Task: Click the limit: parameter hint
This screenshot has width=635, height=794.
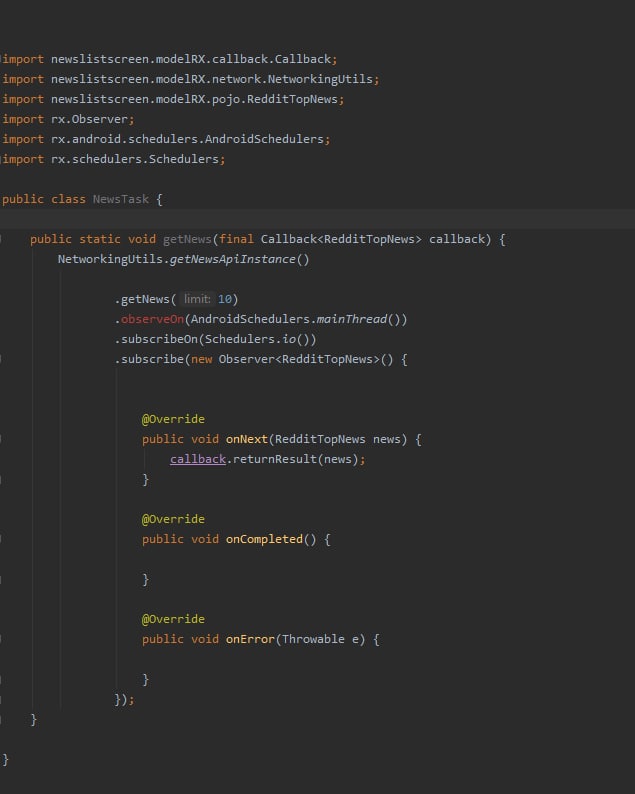Action: click(197, 299)
